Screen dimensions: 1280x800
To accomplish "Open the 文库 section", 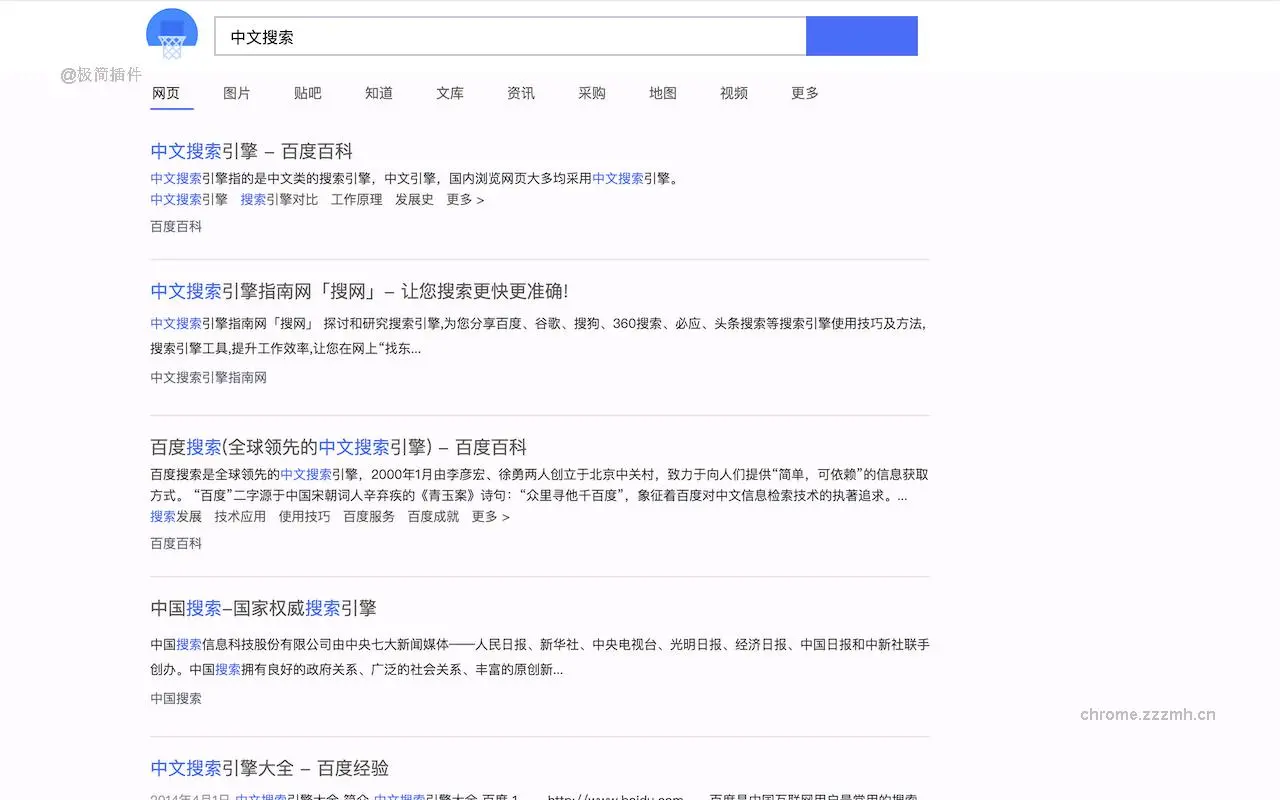I will click(x=450, y=93).
